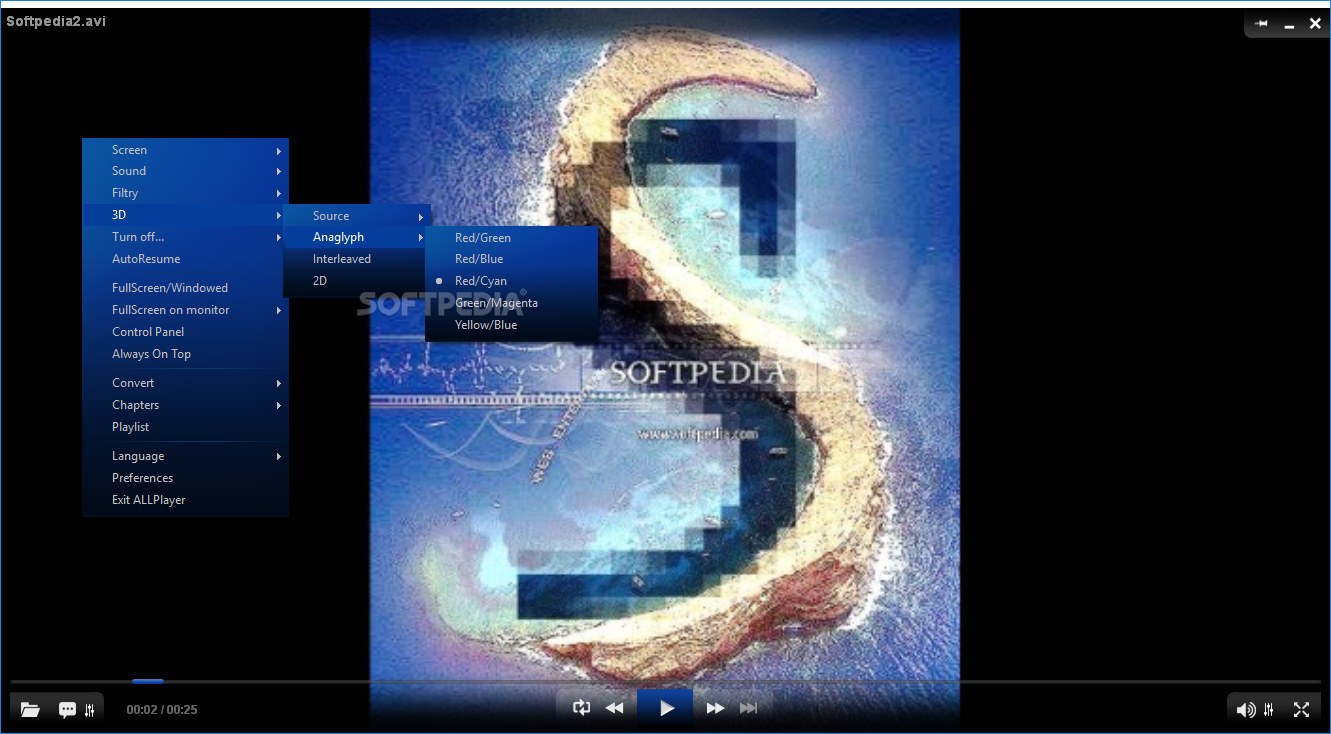Expand the Language submenu
Image resolution: width=1331 pixels, height=734 pixels.
[185, 456]
